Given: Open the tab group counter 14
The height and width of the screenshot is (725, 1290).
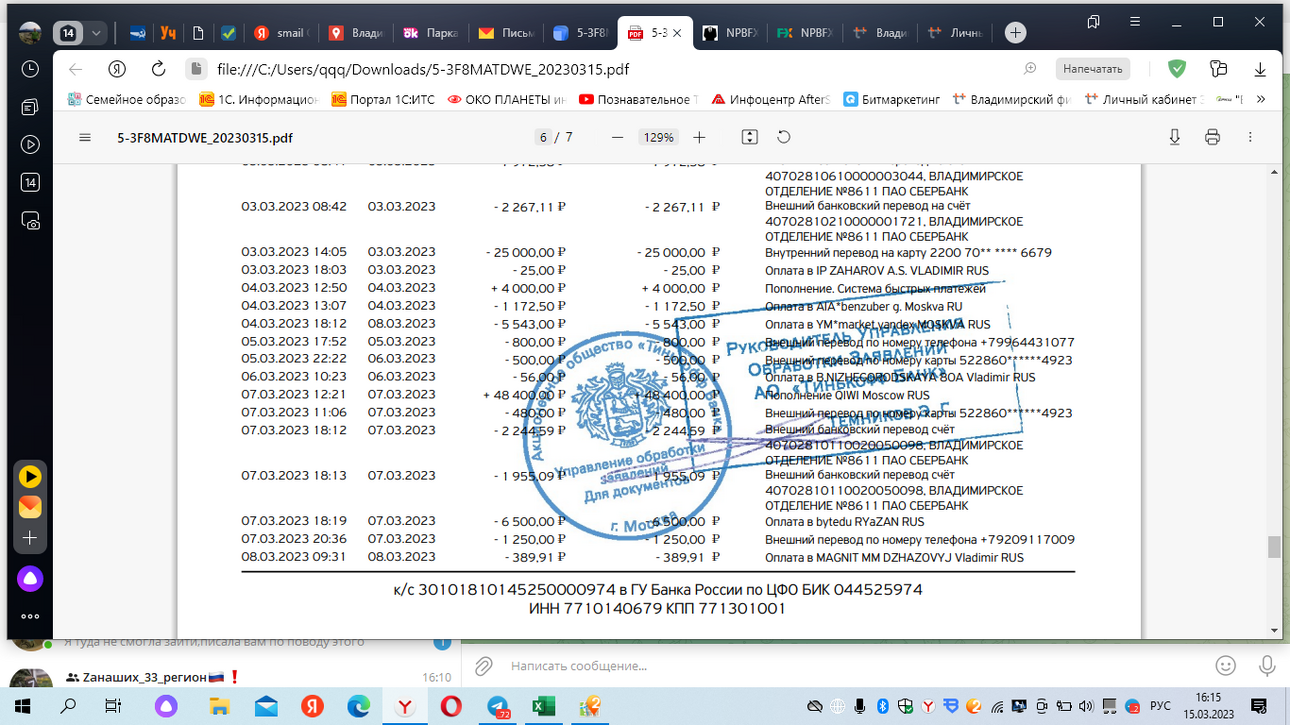Looking at the screenshot, I should [68, 33].
